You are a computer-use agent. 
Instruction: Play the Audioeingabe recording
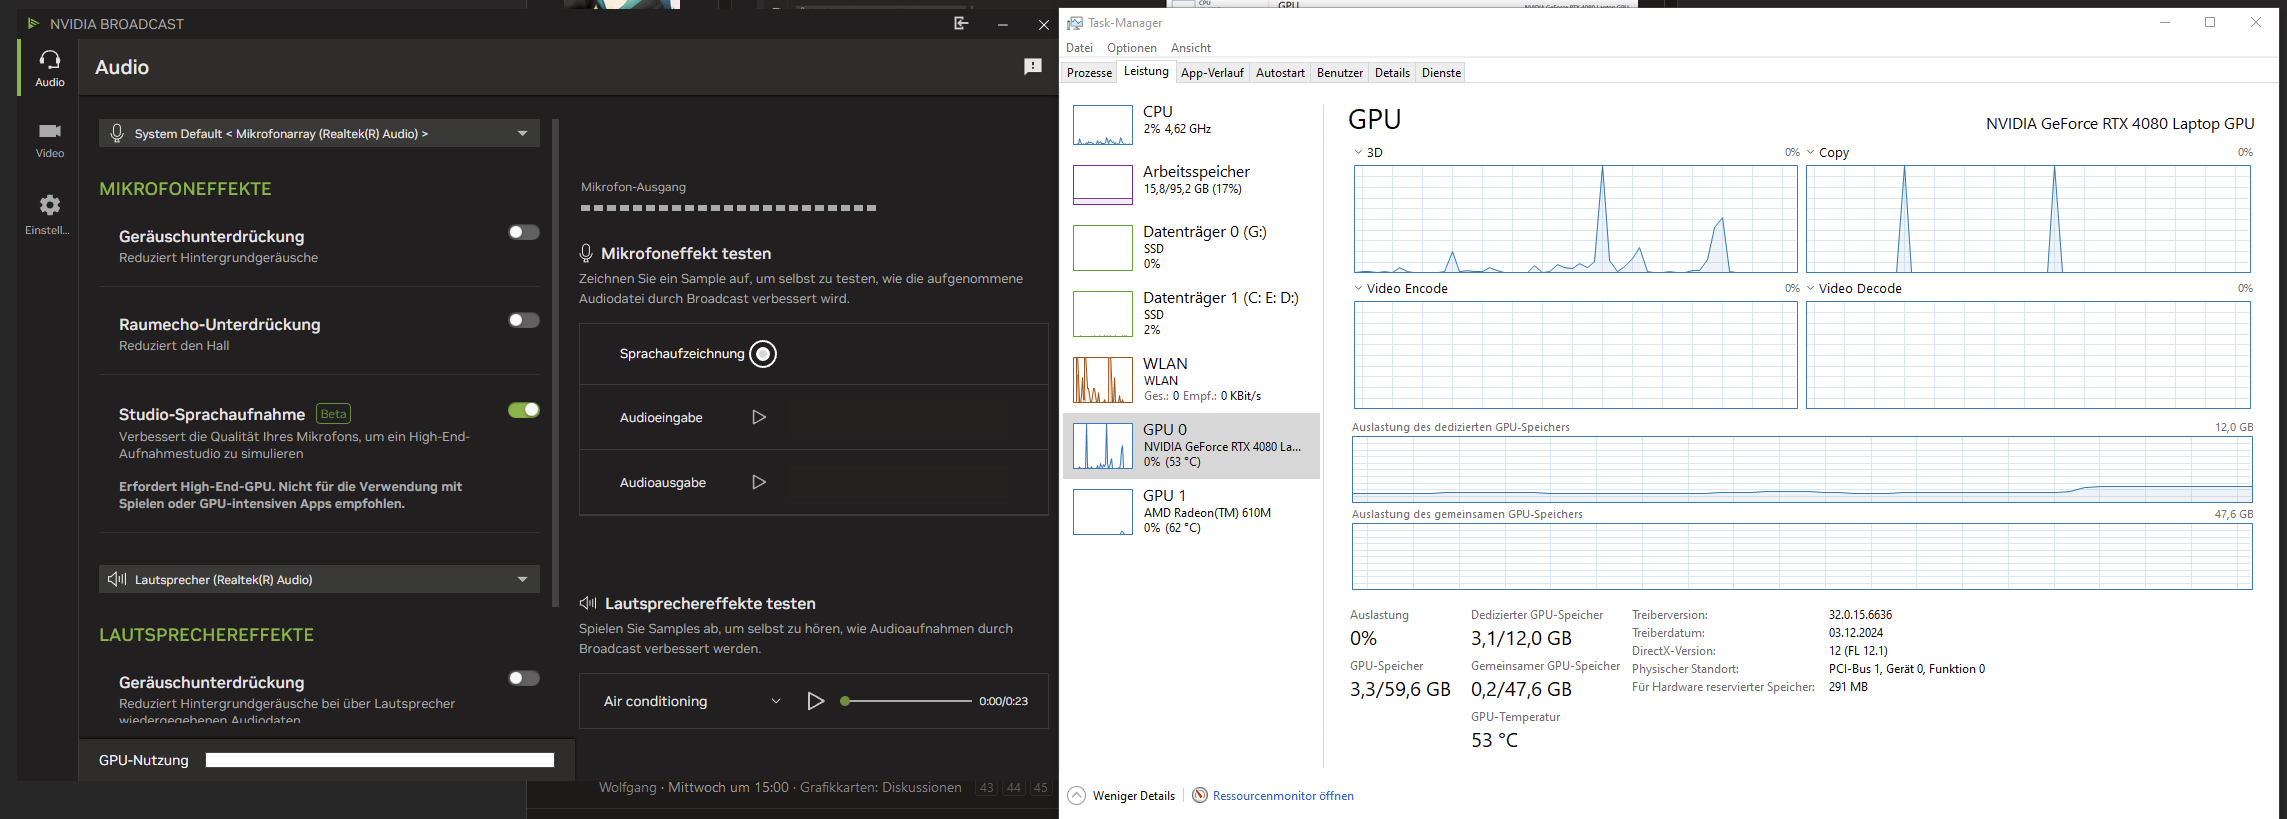point(759,417)
